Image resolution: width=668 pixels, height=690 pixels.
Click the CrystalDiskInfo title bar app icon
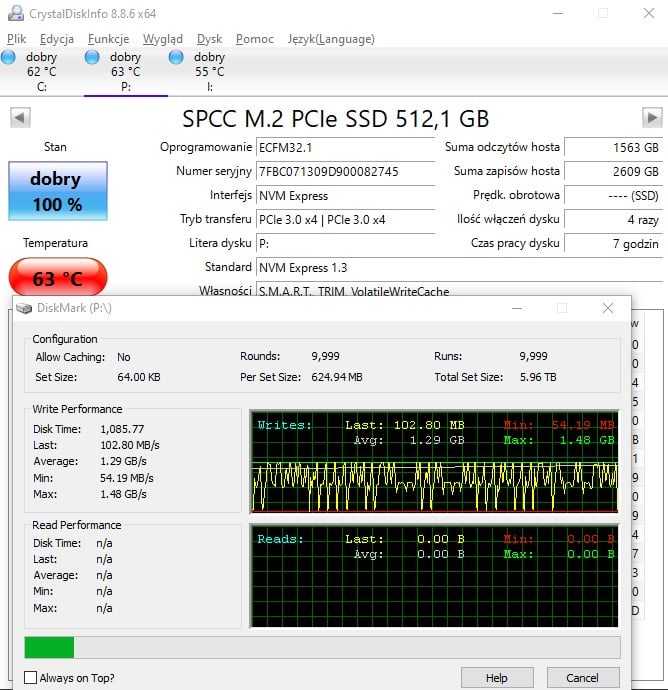(16, 13)
